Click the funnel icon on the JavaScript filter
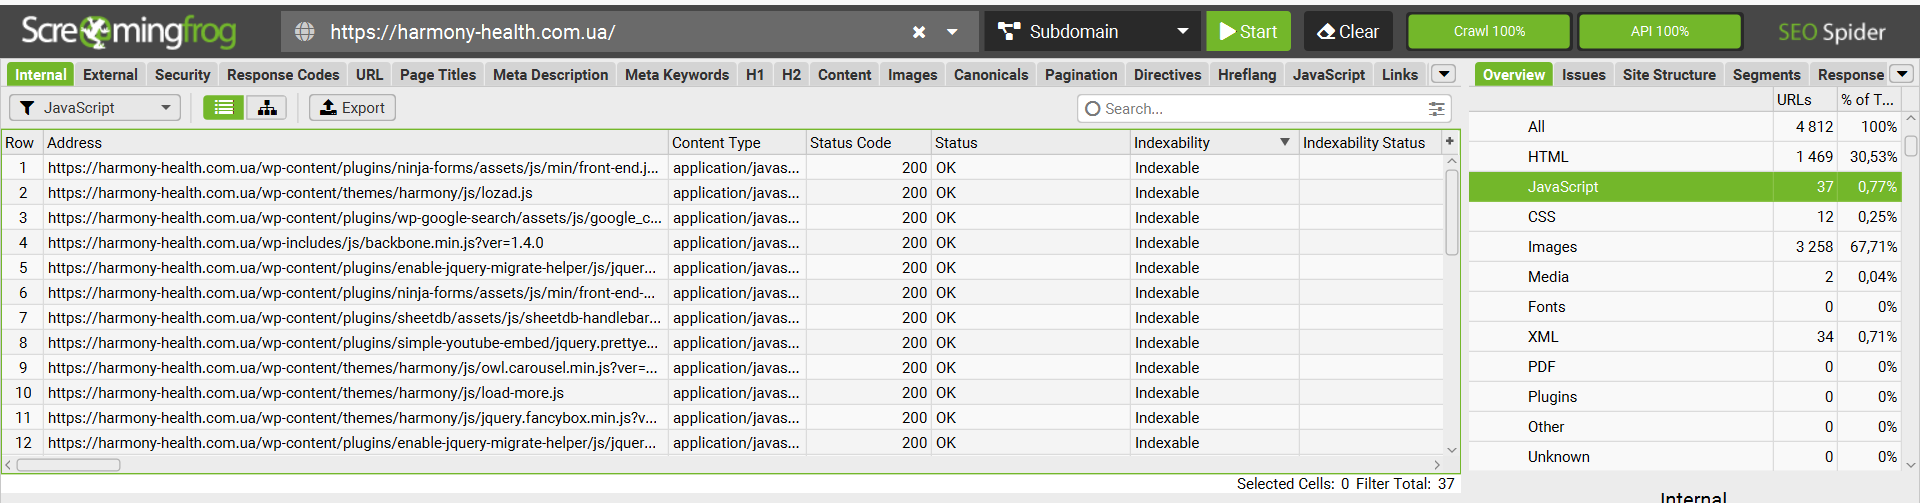Screen dimensions: 1920x503 click(28, 108)
